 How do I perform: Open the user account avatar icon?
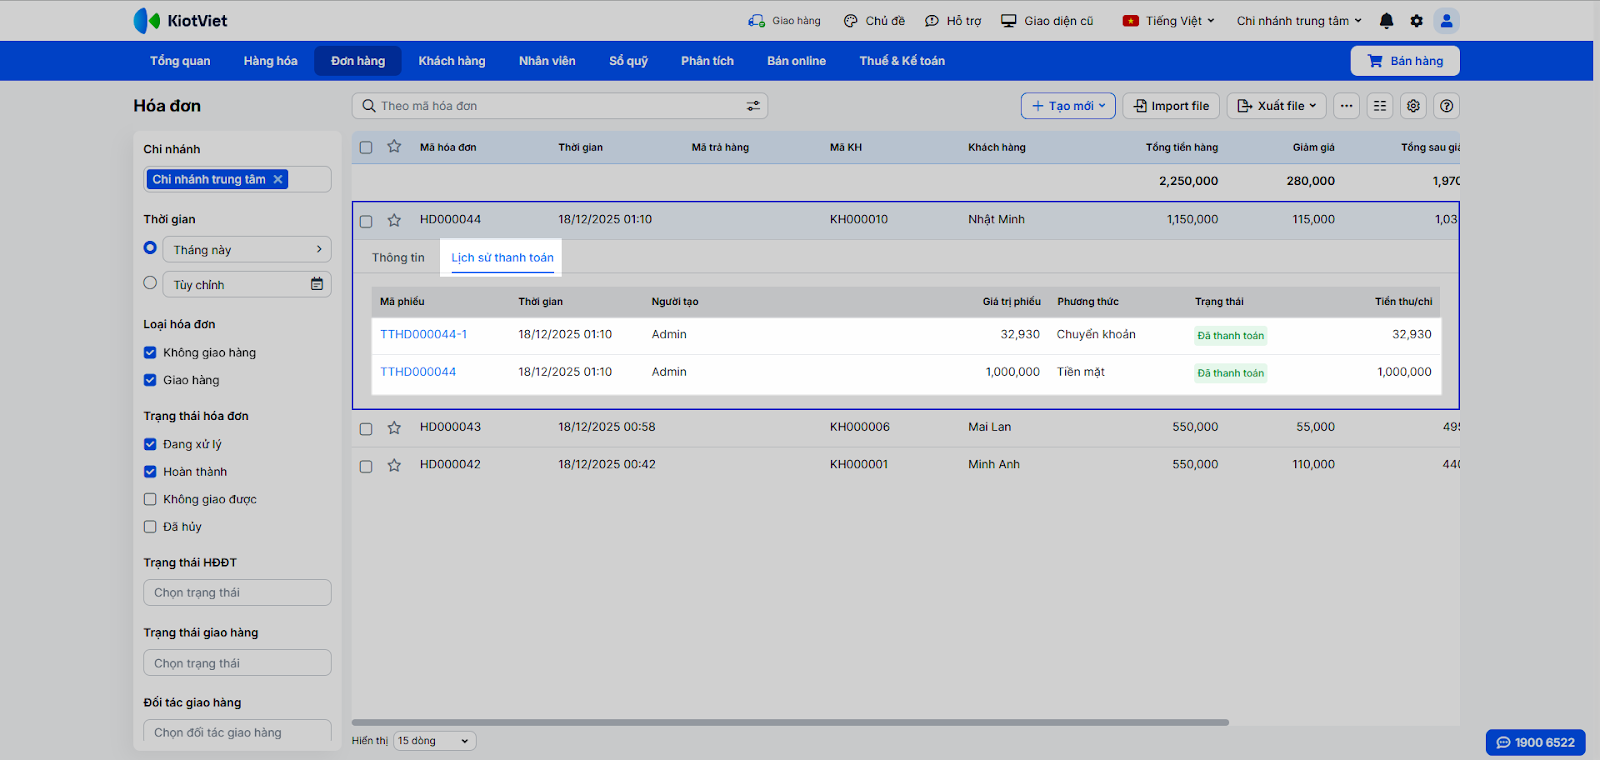coord(1446,21)
